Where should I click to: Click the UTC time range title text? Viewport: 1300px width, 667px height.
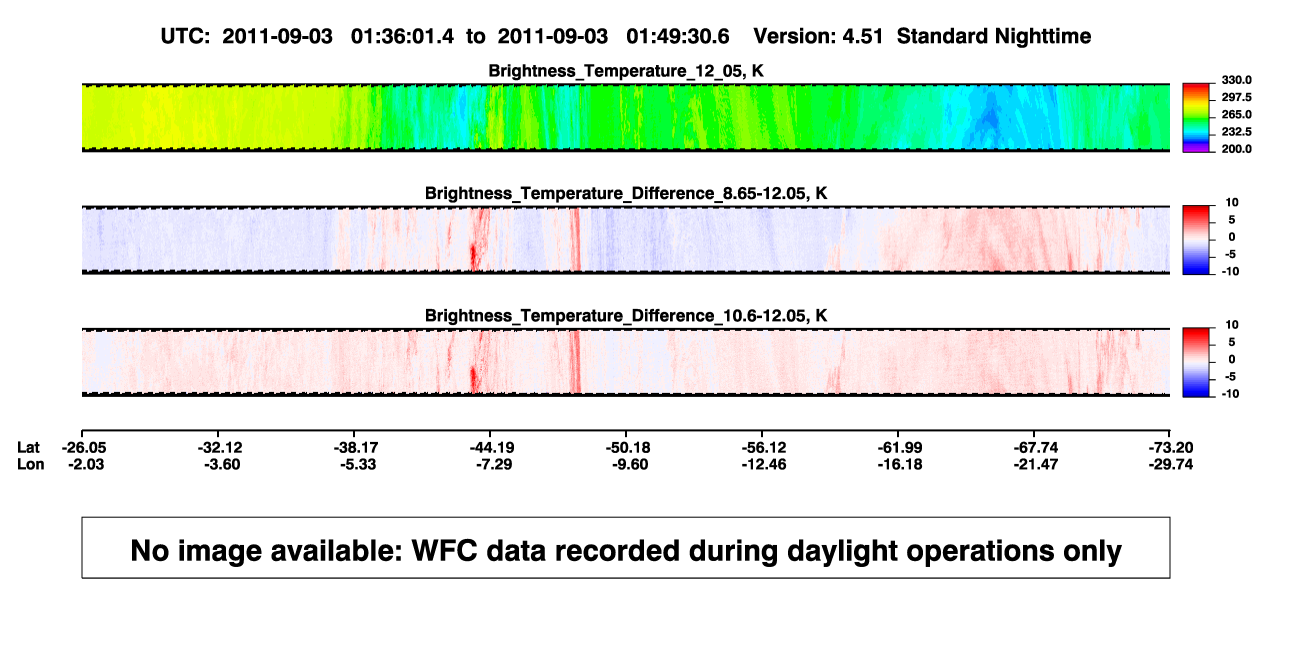pyautogui.click(x=625, y=36)
